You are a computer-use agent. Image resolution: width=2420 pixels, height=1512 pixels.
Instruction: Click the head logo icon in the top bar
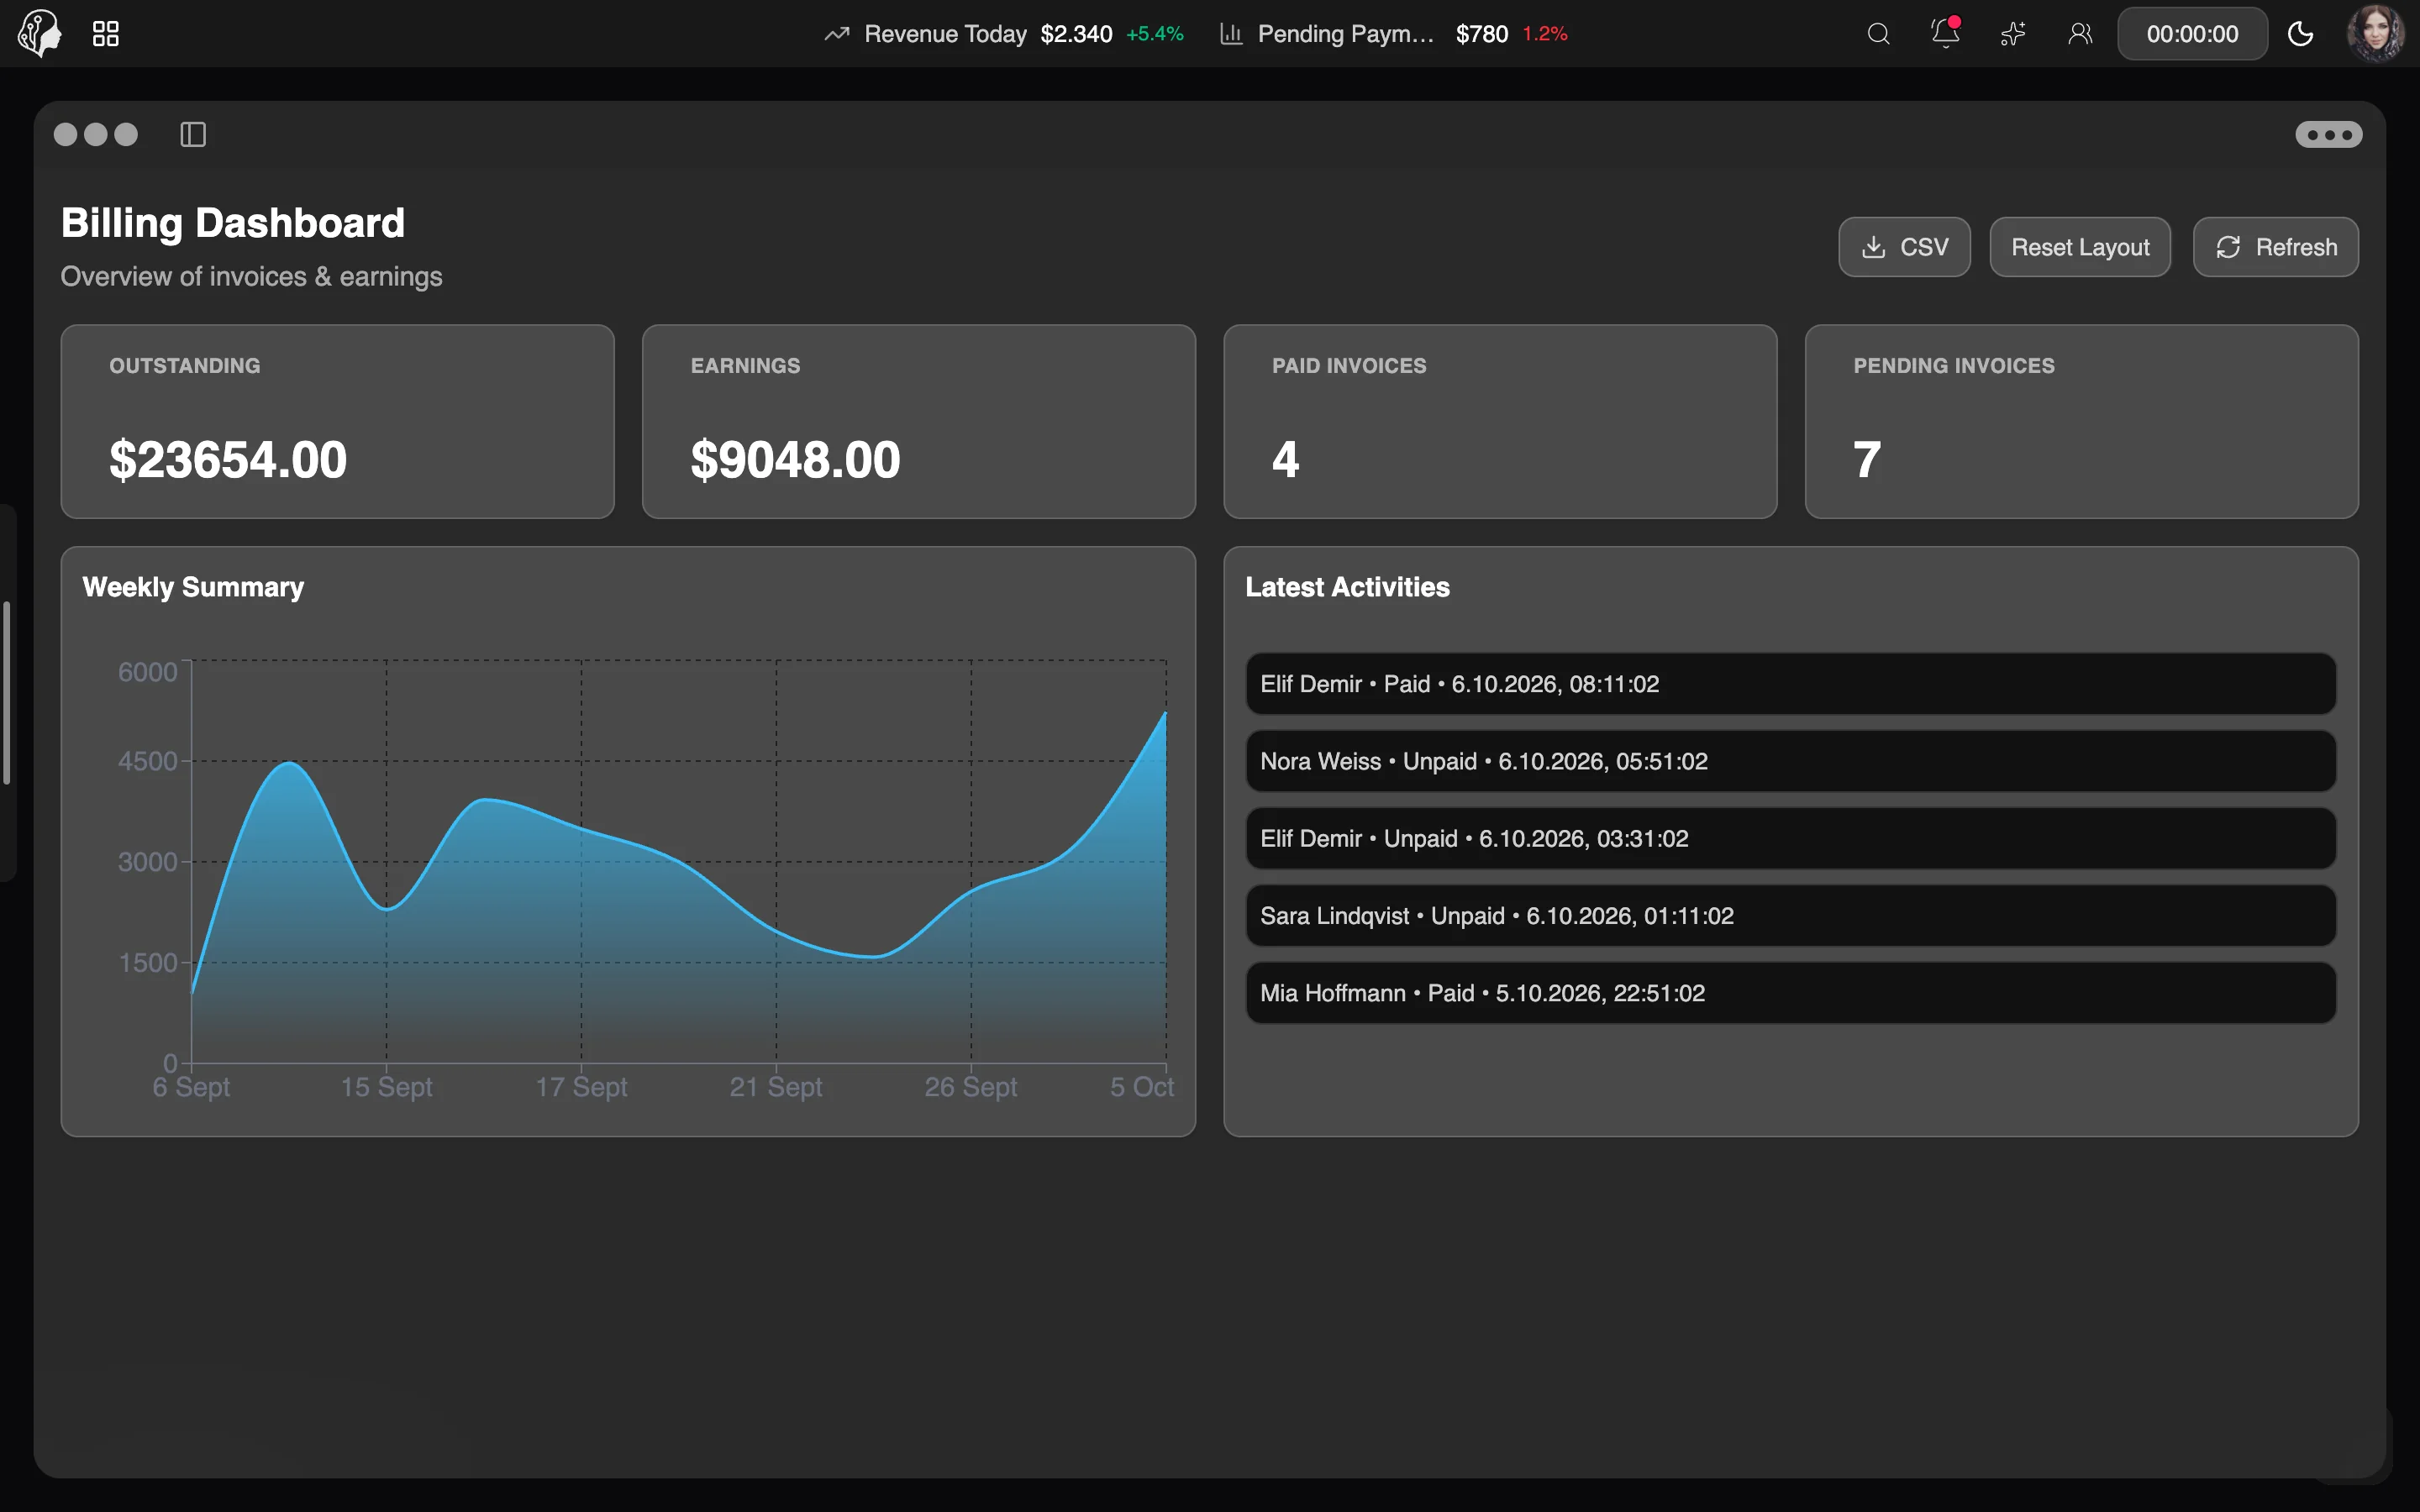(40, 33)
